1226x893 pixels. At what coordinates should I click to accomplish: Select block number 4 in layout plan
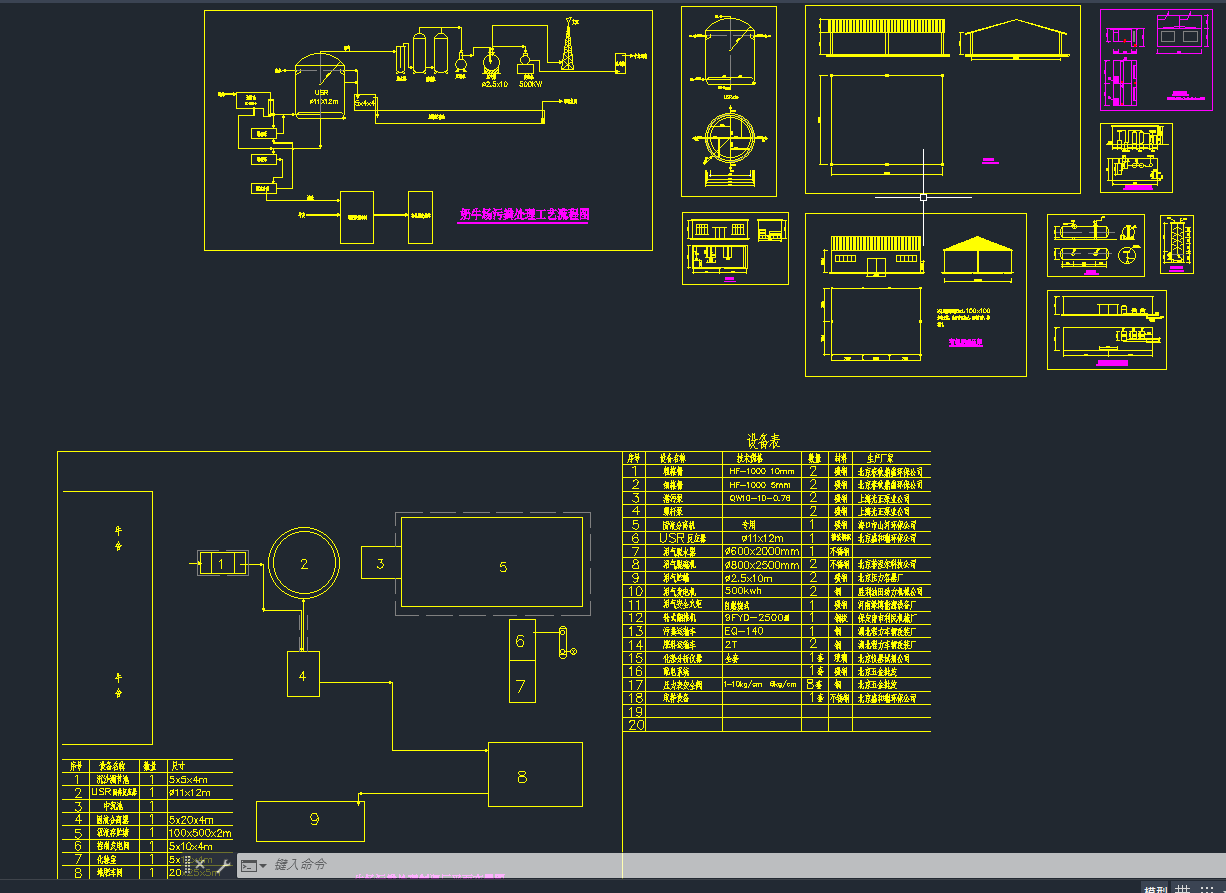click(303, 674)
